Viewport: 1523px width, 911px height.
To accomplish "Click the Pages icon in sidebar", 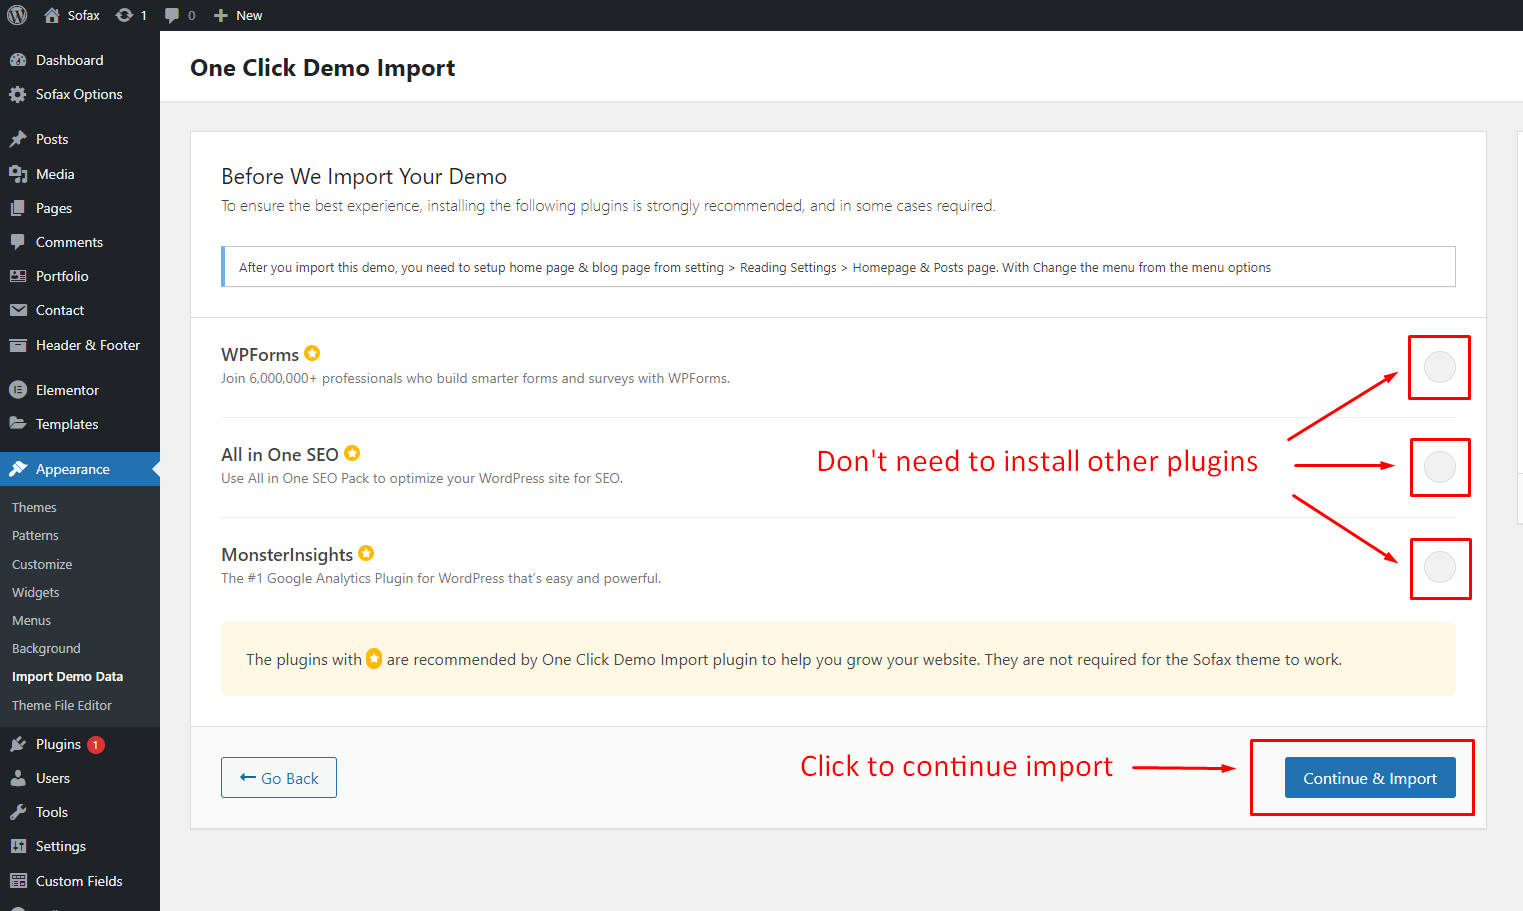I will pyautogui.click(x=18, y=208).
